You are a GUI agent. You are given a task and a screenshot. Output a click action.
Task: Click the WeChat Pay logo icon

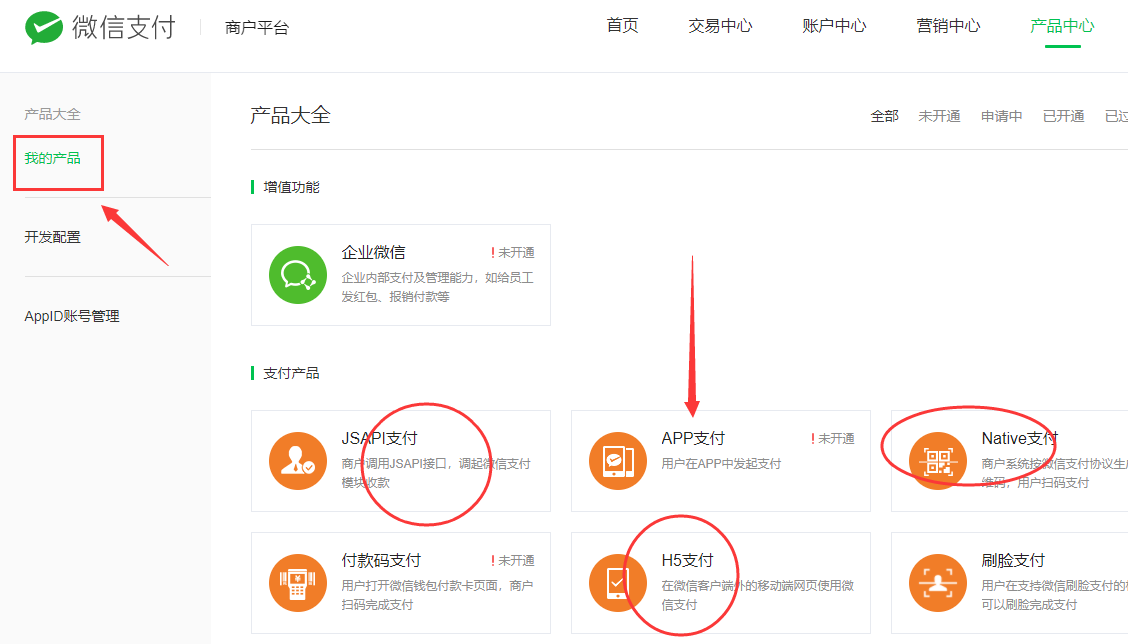coord(44,27)
